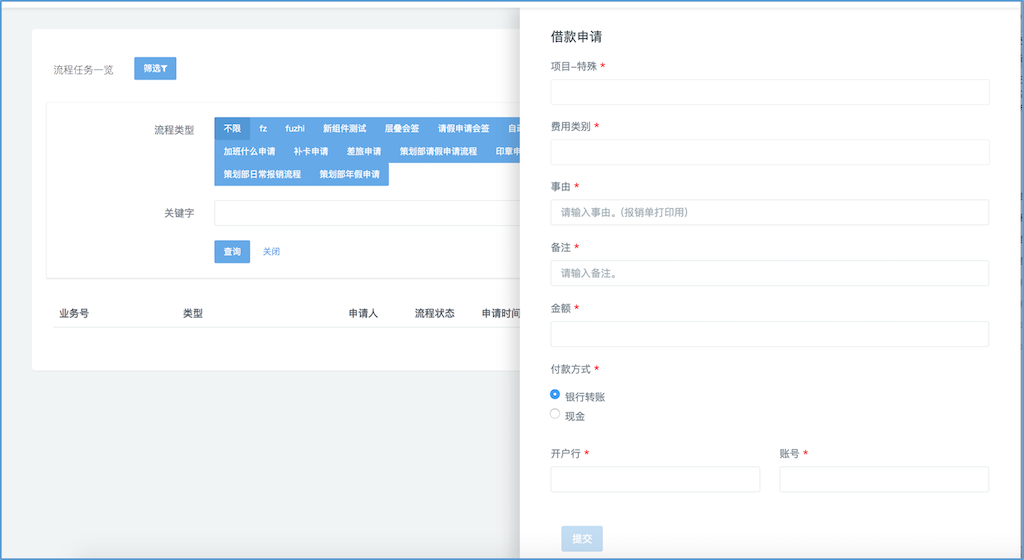Screen dimensions: 1024x560
Task: Select the fz process type tag
Action: click(263, 129)
